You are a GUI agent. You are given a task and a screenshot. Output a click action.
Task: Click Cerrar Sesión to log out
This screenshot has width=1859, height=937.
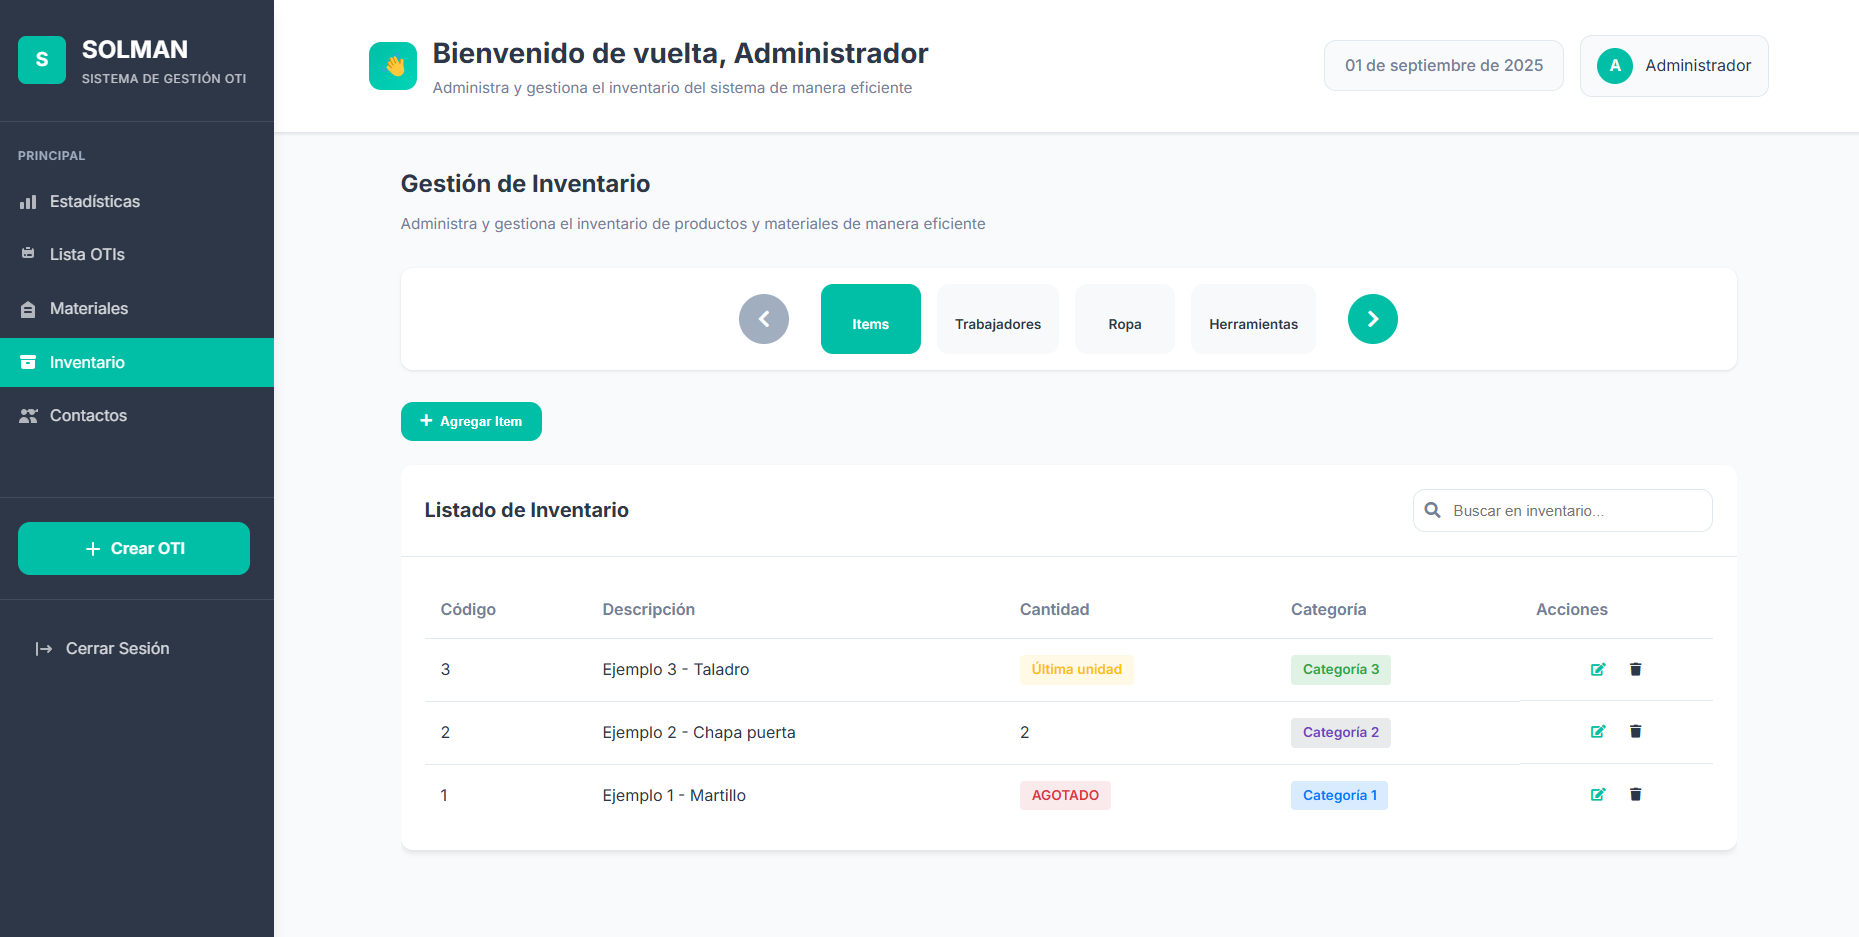pos(117,649)
